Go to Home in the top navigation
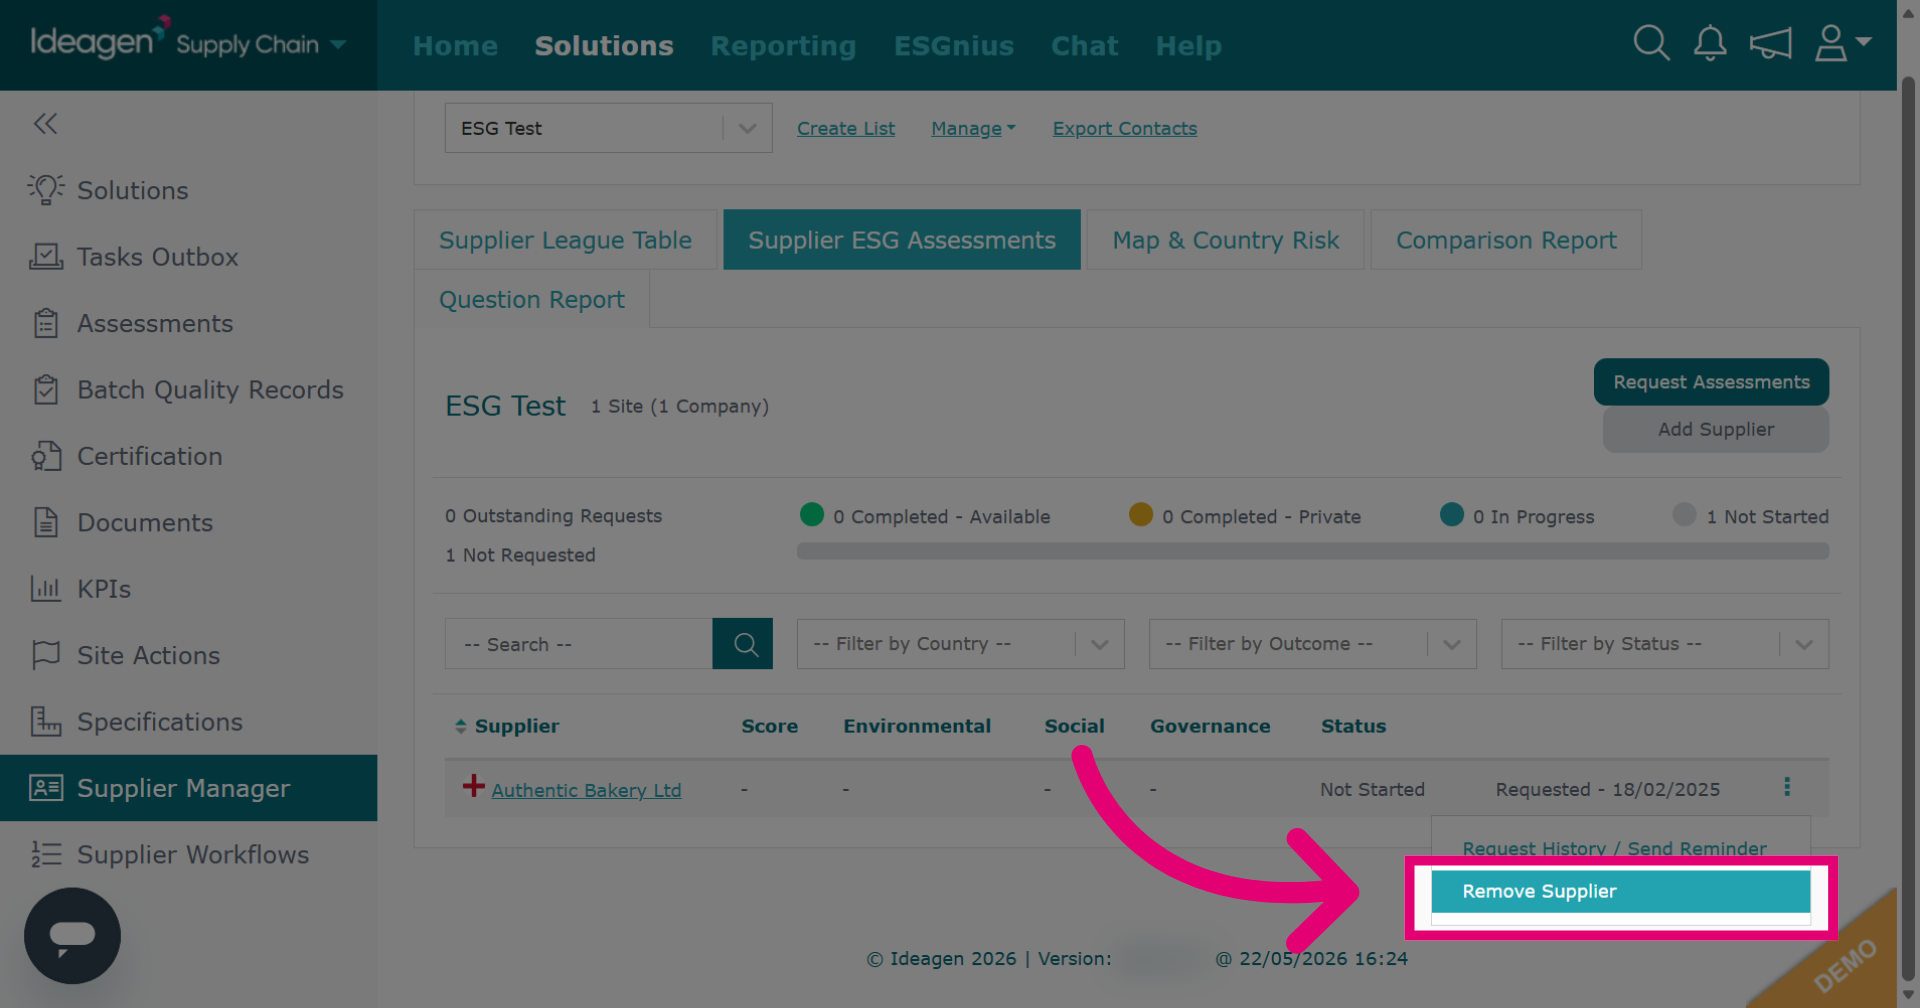The image size is (1920, 1008). 455,46
